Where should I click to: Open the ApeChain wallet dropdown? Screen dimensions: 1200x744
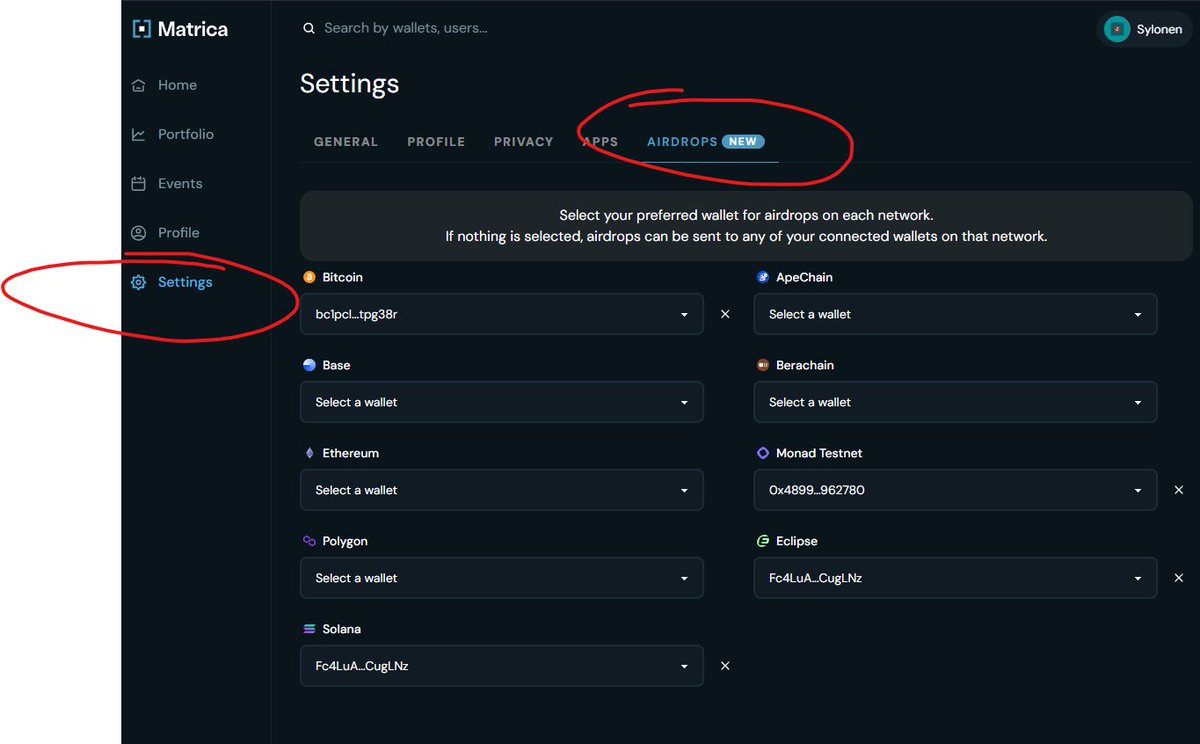pyautogui.click(x=954, y=314)
